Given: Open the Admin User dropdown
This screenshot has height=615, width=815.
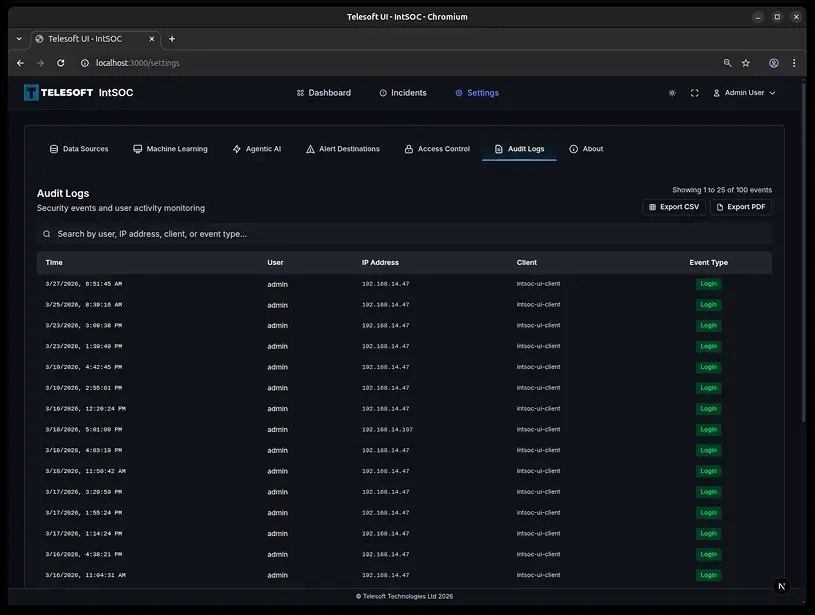Looking at the screenshot, I should 744,93.
